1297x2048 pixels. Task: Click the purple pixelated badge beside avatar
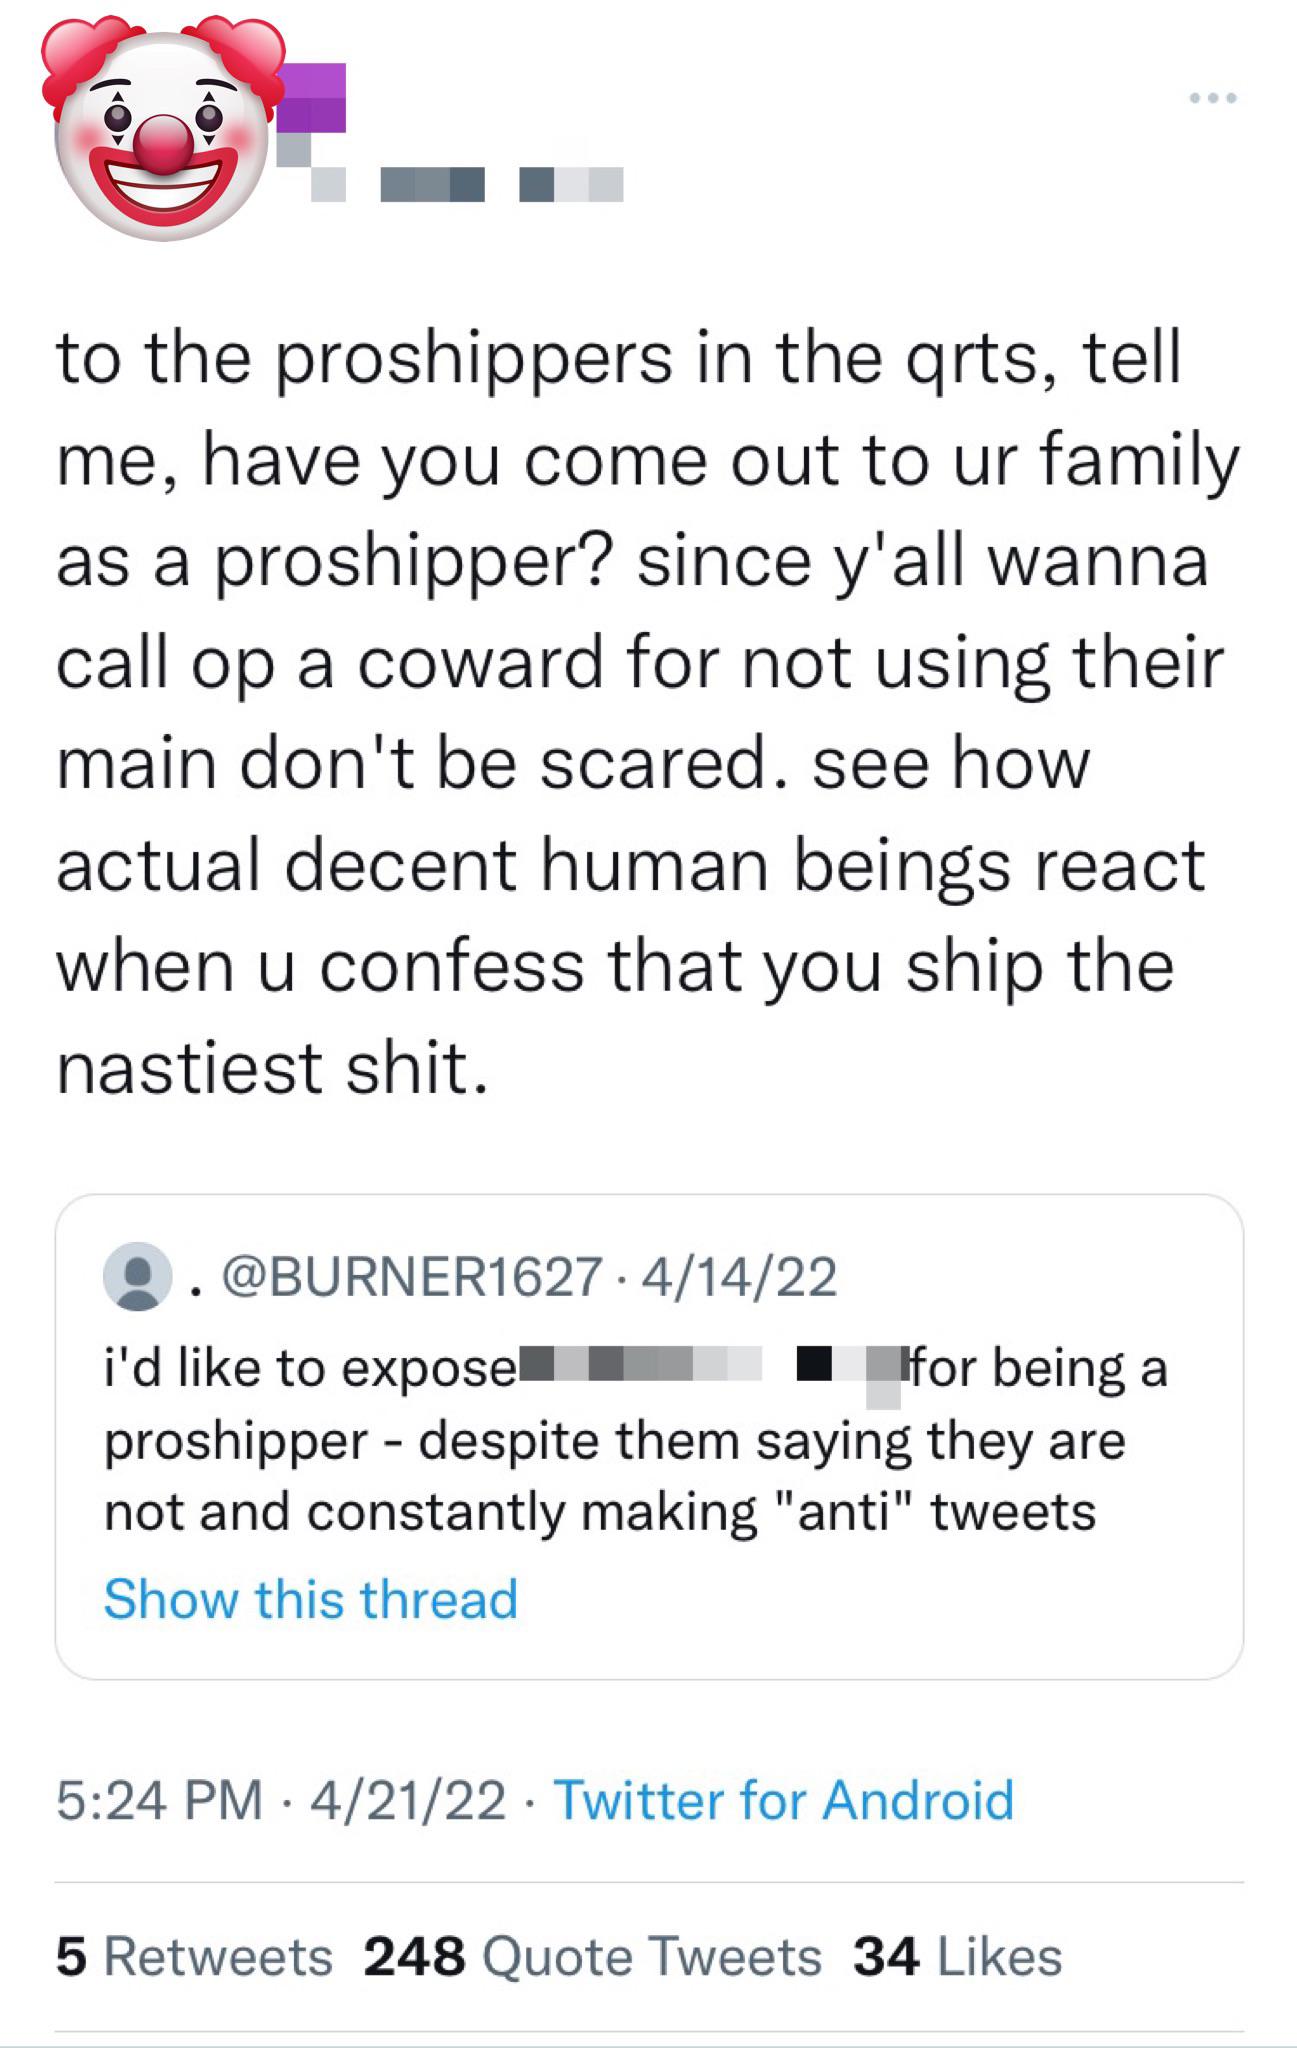click(312, 98)
